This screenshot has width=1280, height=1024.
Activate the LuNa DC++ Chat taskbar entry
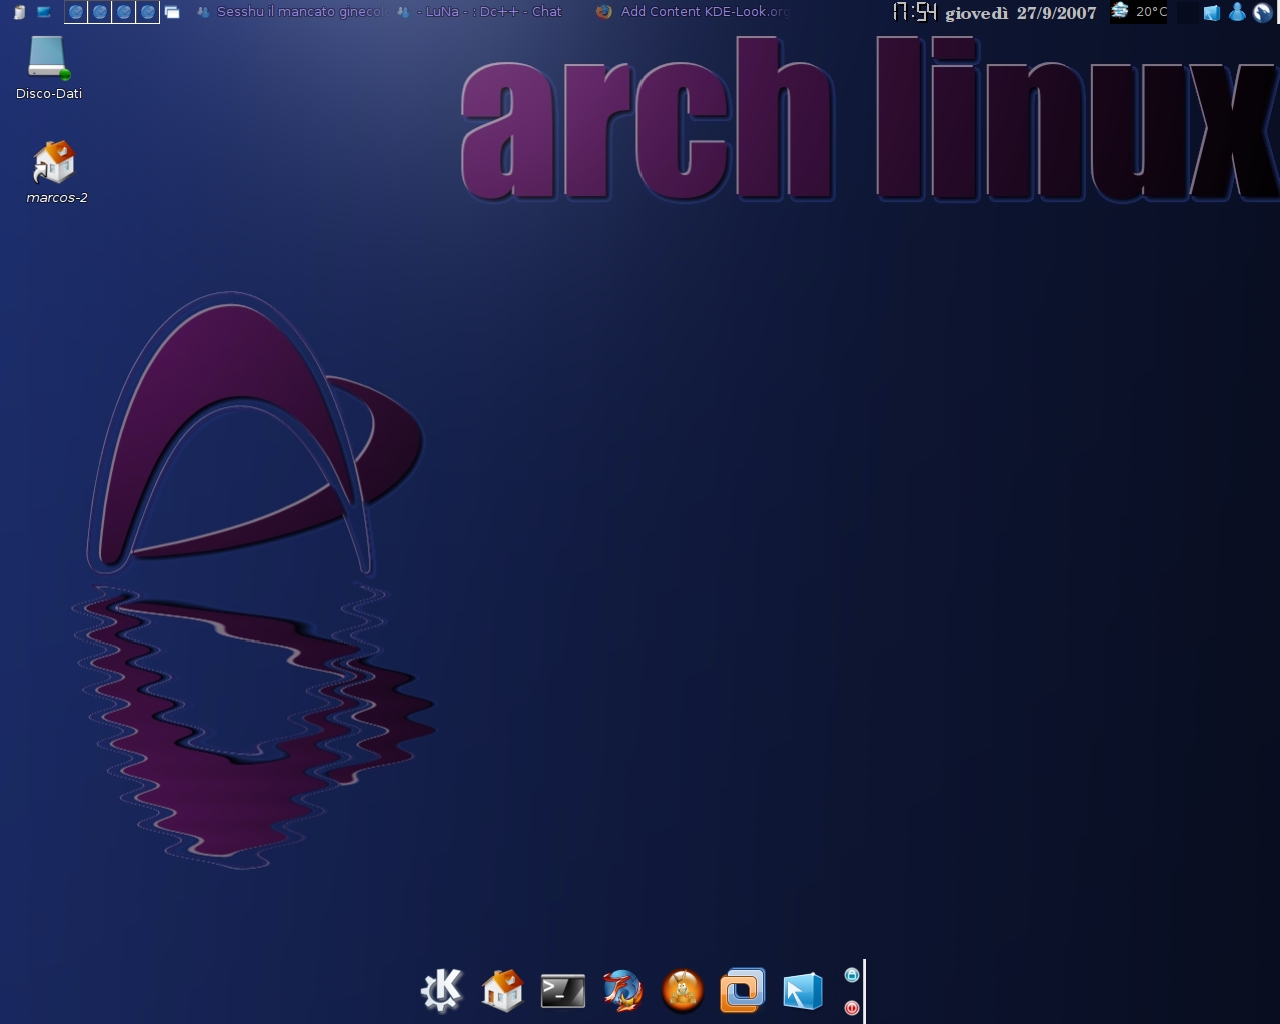[480, 12]
